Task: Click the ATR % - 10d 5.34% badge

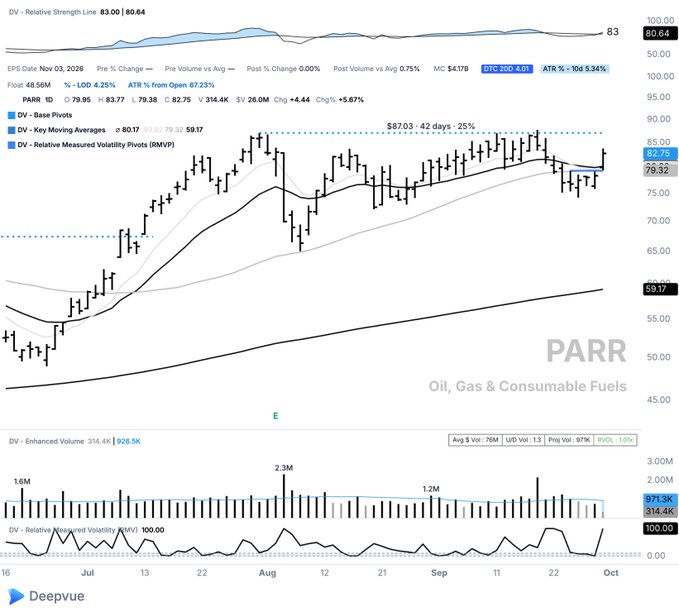Action: tap(574, 69)
